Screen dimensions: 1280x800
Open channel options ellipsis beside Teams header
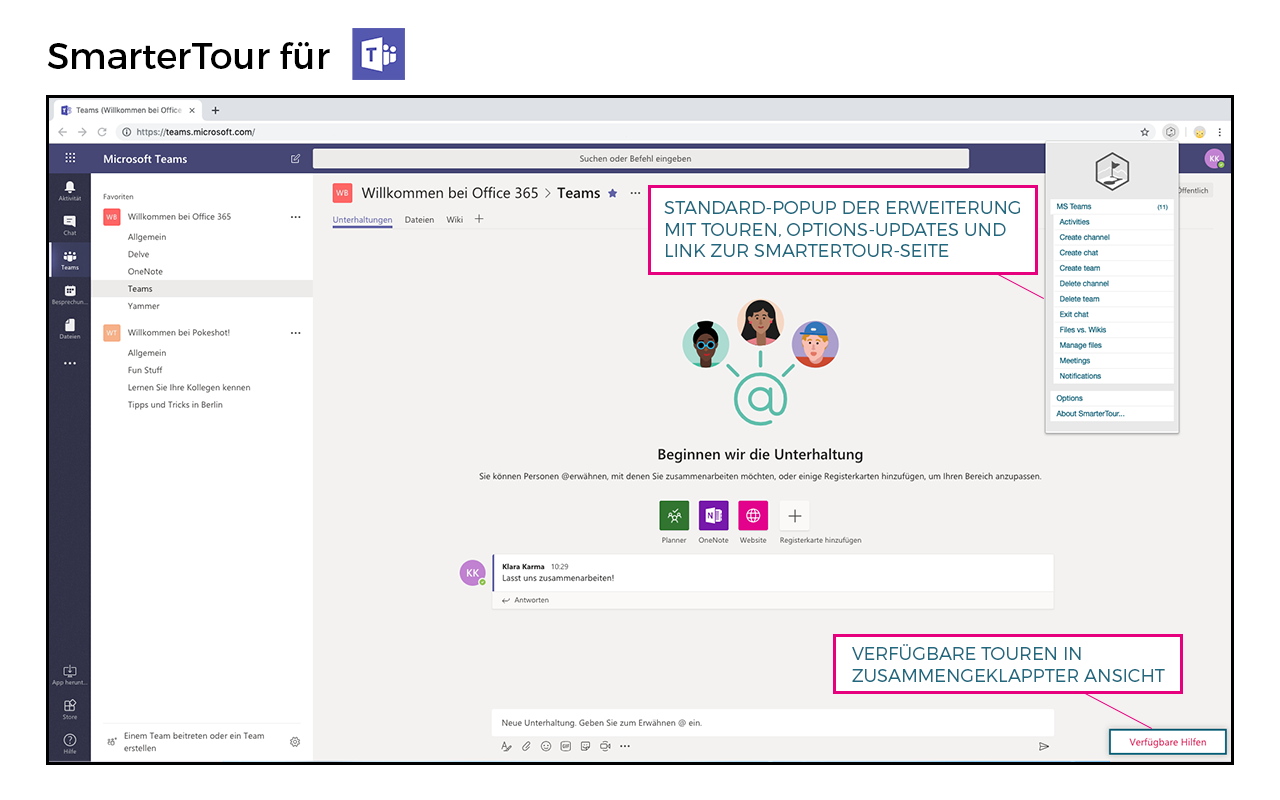635,193
